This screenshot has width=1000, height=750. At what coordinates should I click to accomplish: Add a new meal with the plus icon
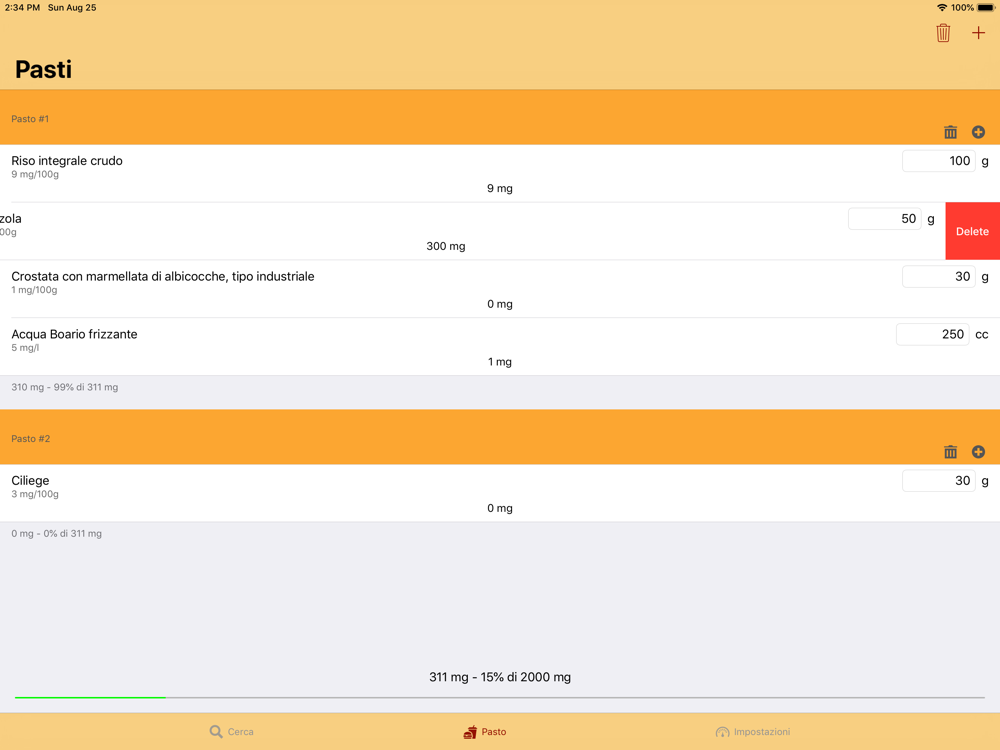tap(978, 33)
